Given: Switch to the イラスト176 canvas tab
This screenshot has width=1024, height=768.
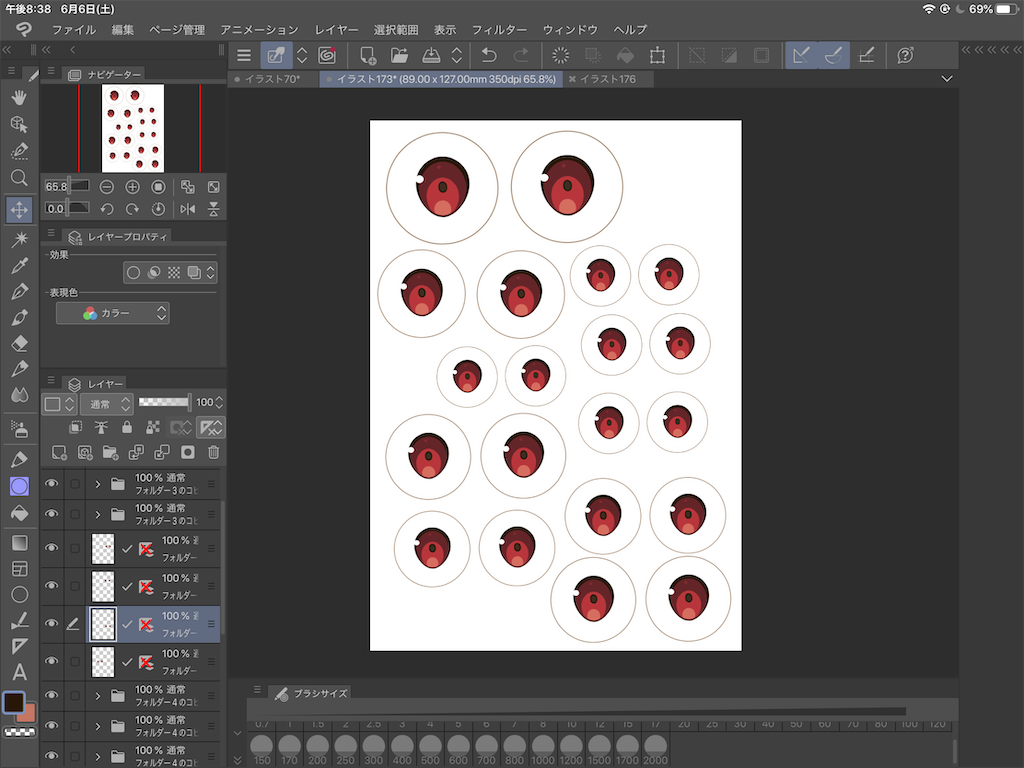Looking at the screenshot, I should click(608, 79).
